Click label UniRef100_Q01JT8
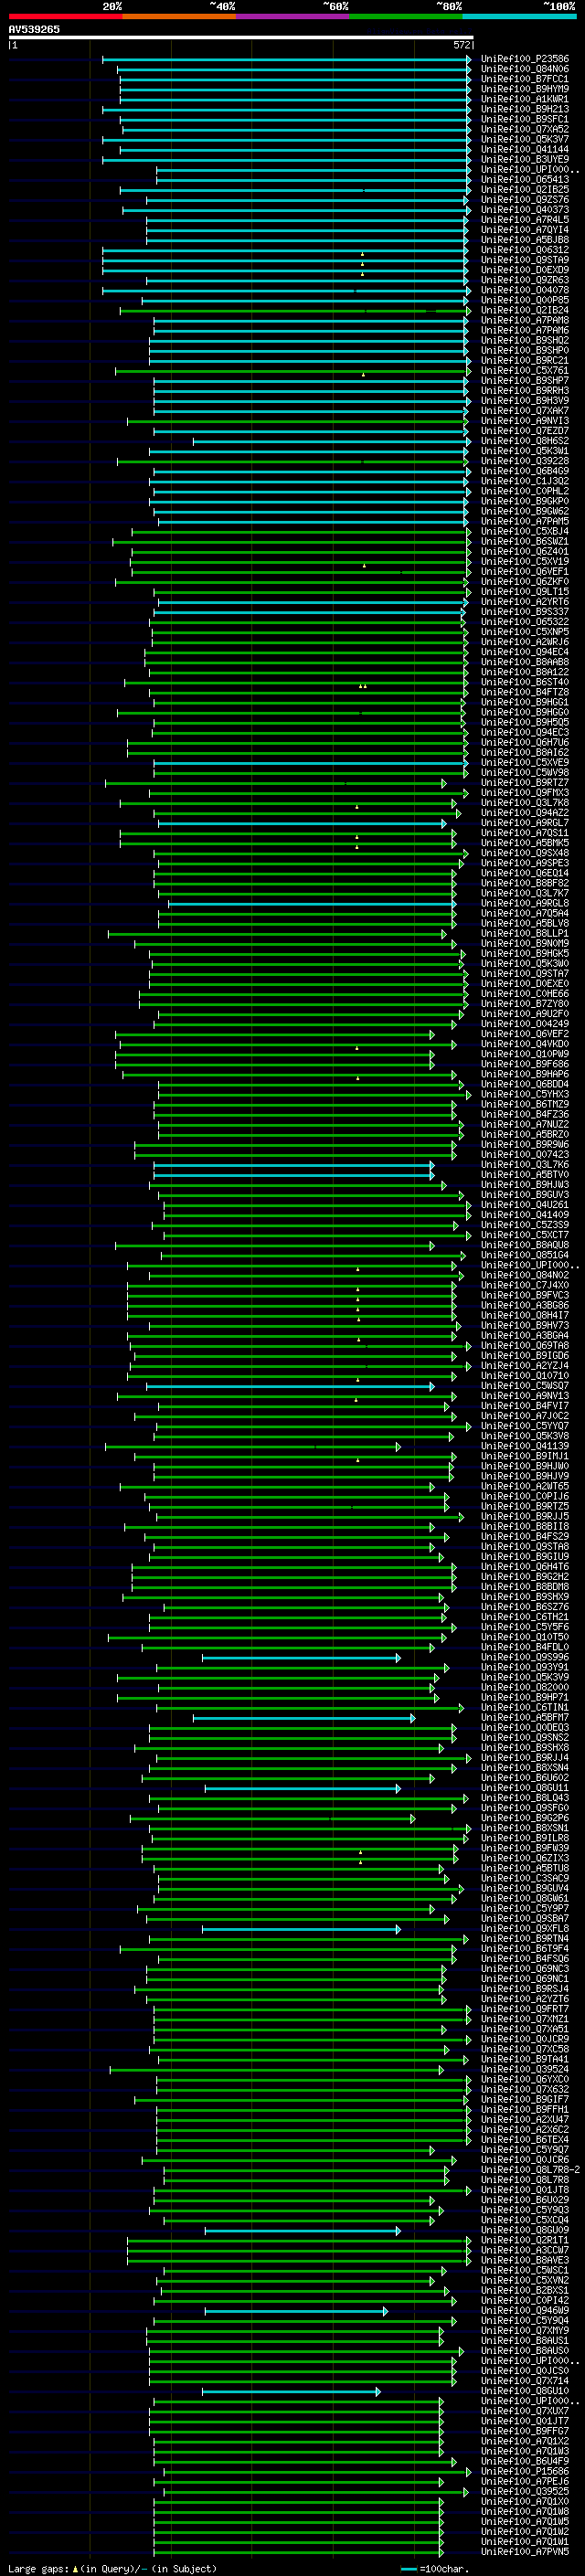The width and height of the screenshot is (585, 2576). click(x=525, y=2190)
